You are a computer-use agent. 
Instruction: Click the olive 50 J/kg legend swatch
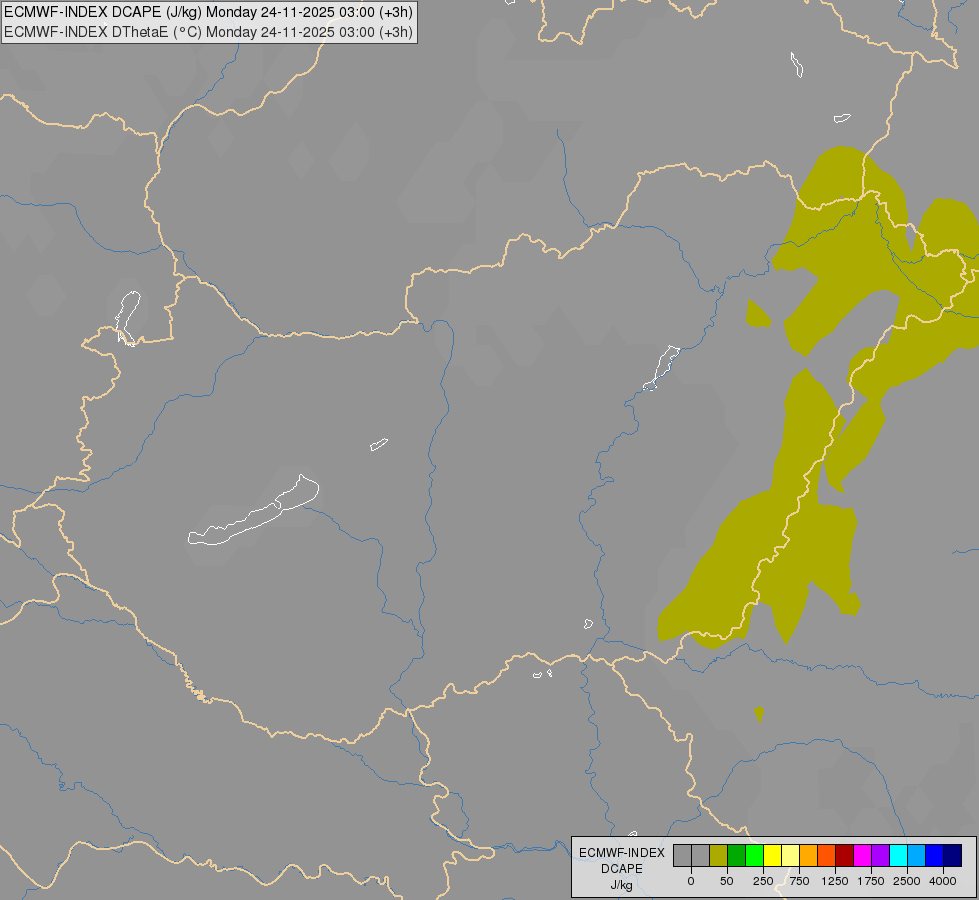pos(719,855)
